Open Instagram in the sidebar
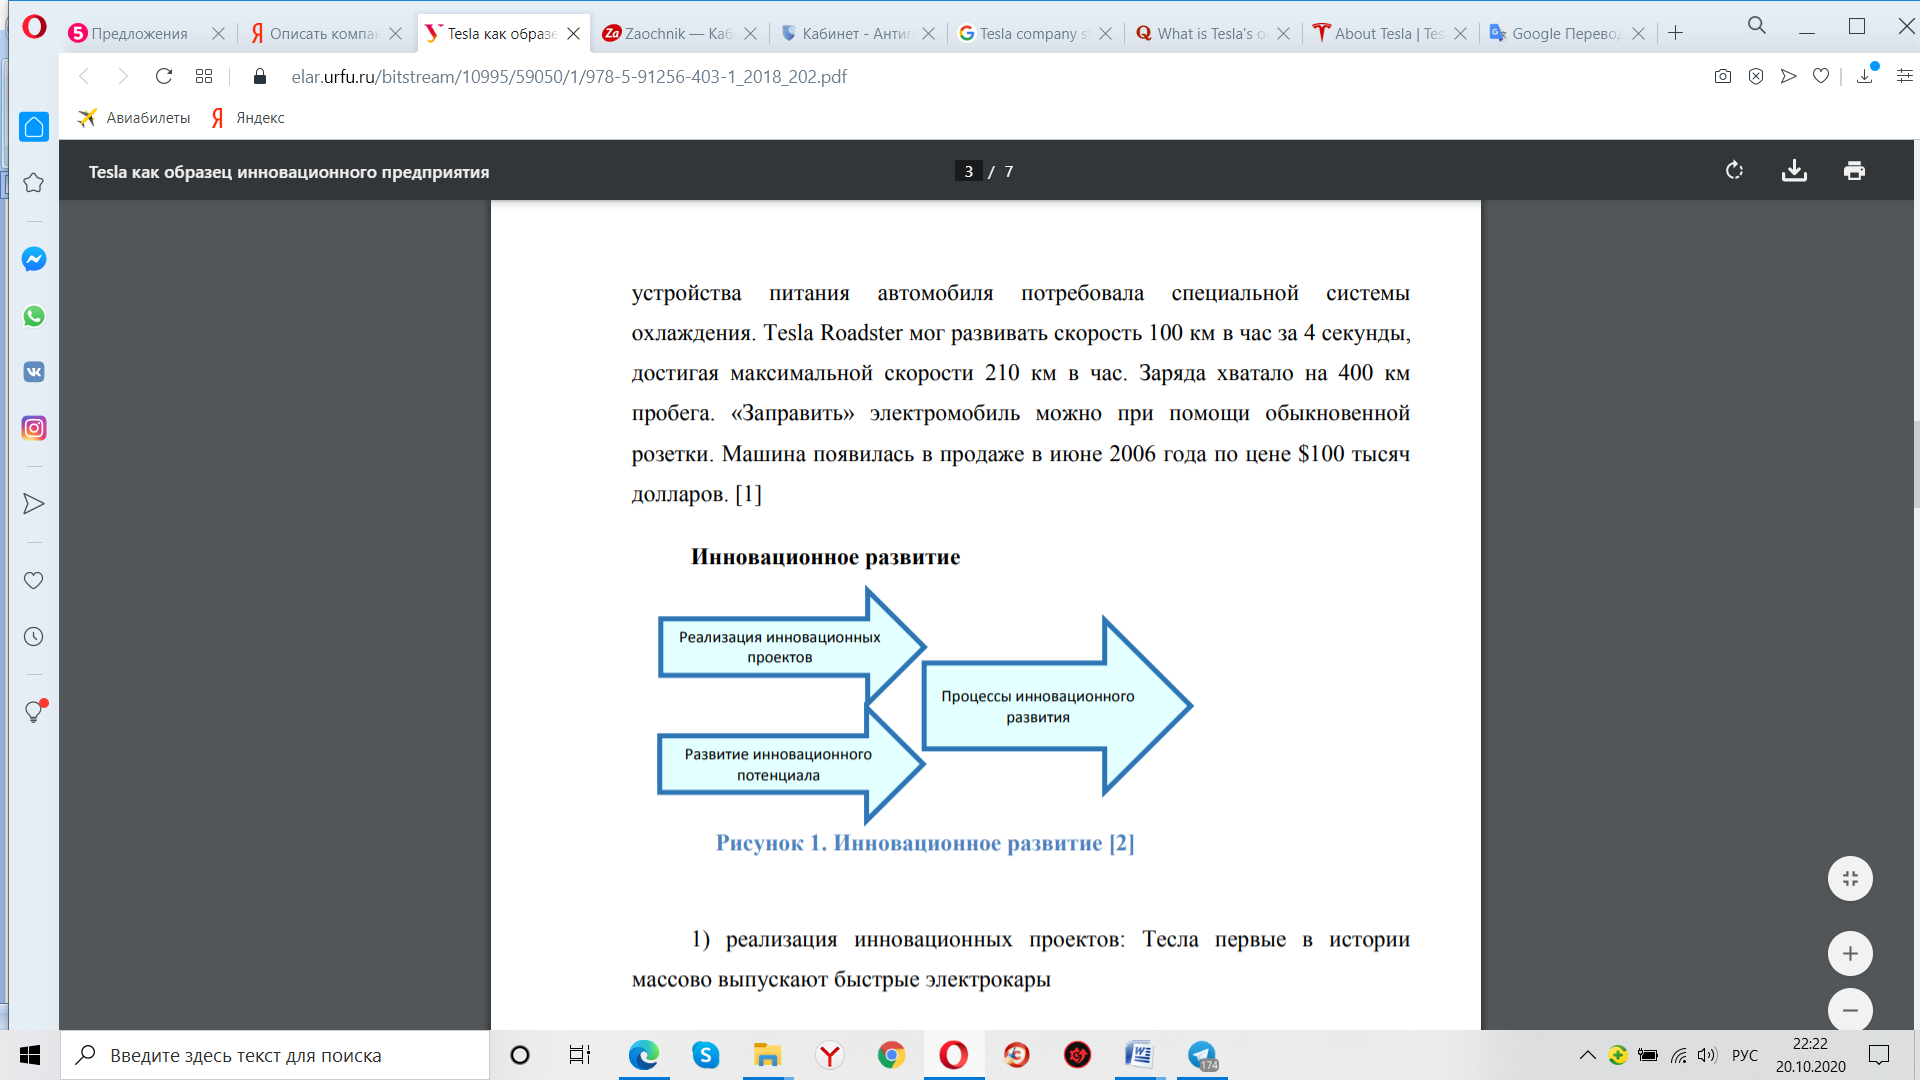This screenshot has height=1080, width=1920. [x=34, y=428]
